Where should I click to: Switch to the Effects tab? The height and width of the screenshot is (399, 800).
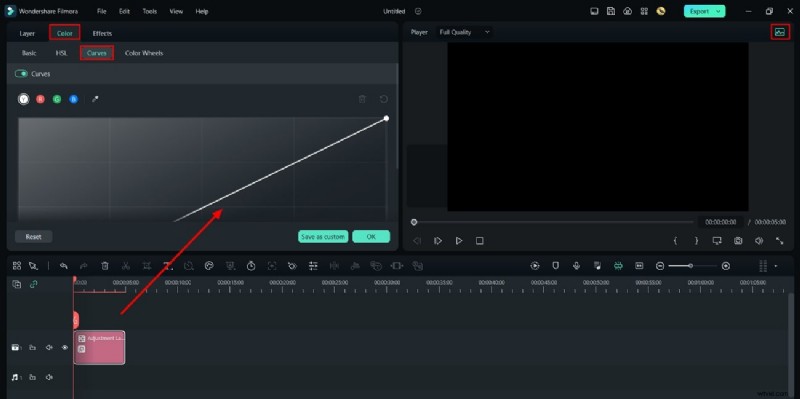[102, 33]
